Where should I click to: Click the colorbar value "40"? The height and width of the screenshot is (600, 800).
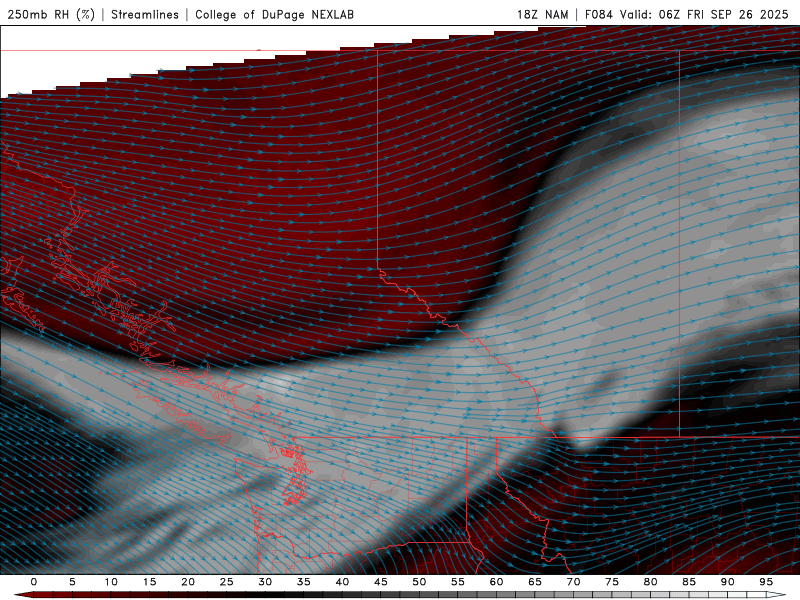click(342, 582)
